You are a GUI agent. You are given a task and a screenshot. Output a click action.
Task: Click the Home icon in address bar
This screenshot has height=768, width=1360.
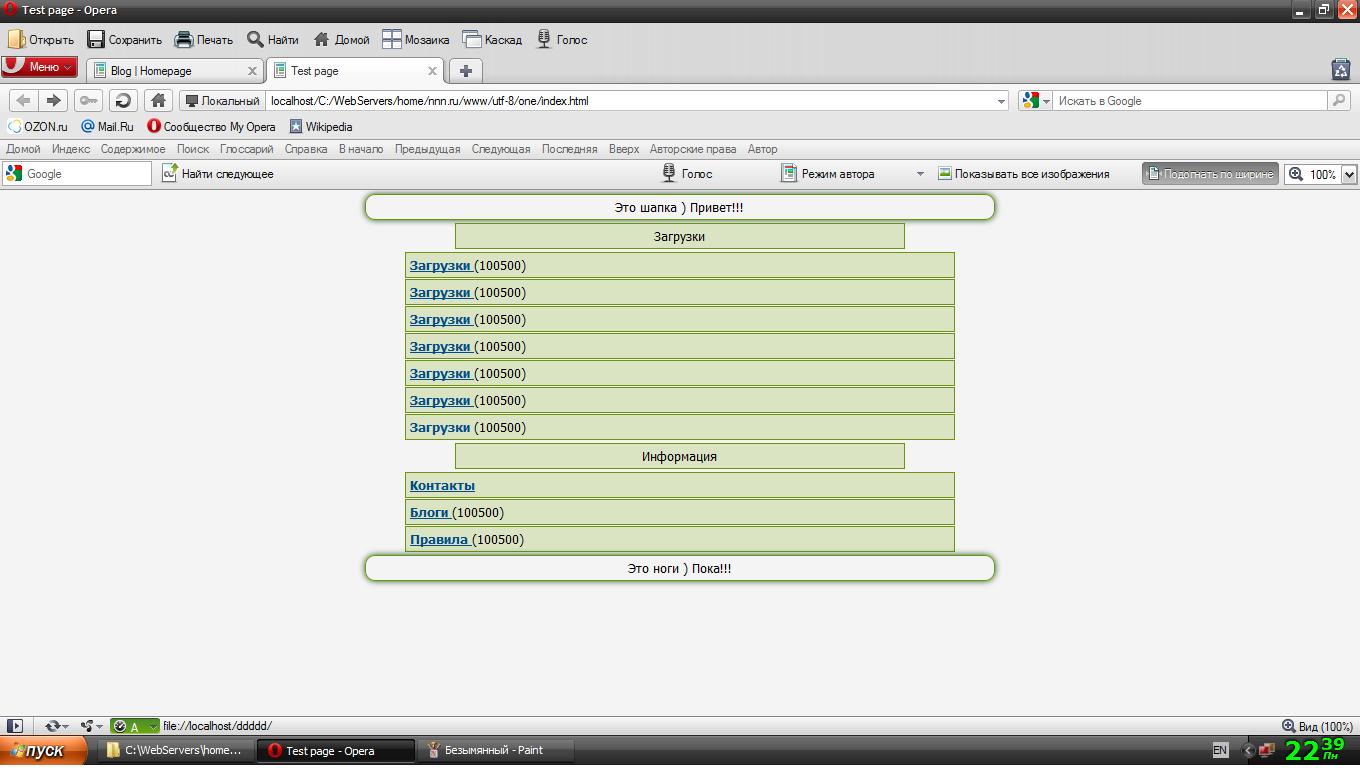point(157,100)
